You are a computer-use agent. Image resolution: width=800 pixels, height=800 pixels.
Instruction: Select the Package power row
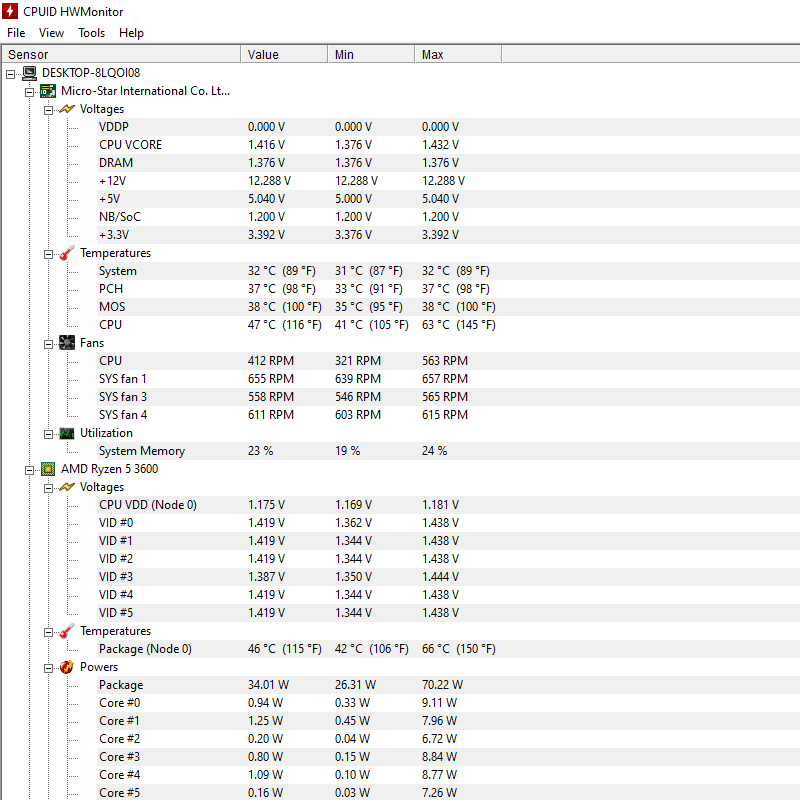coord(448,685)
